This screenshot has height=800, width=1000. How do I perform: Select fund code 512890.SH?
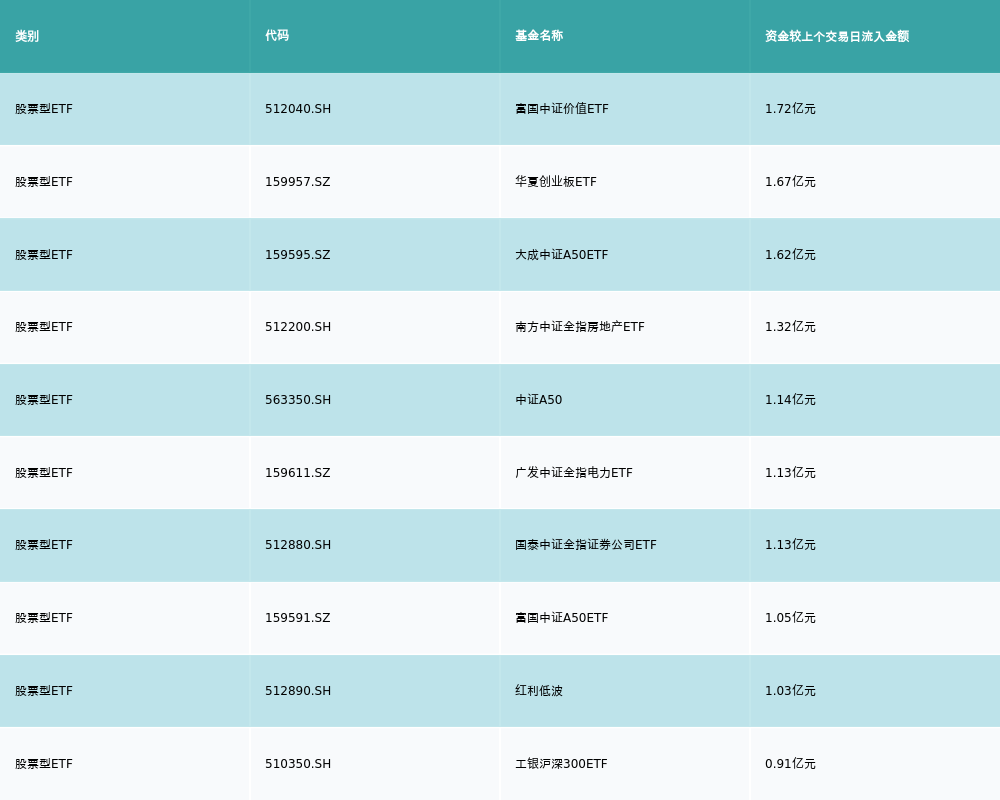coord(298,691)
